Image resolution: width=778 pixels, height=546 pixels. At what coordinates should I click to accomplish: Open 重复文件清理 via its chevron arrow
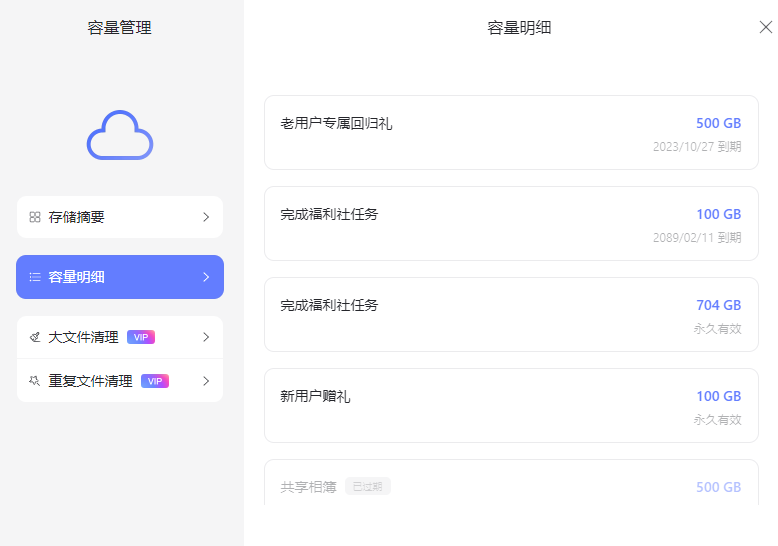pyautogui.click(x=206, y=381)
